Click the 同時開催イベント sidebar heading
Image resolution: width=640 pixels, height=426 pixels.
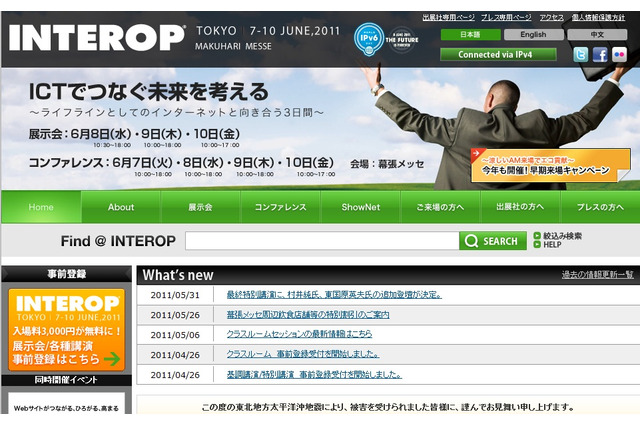click(66, 380)
